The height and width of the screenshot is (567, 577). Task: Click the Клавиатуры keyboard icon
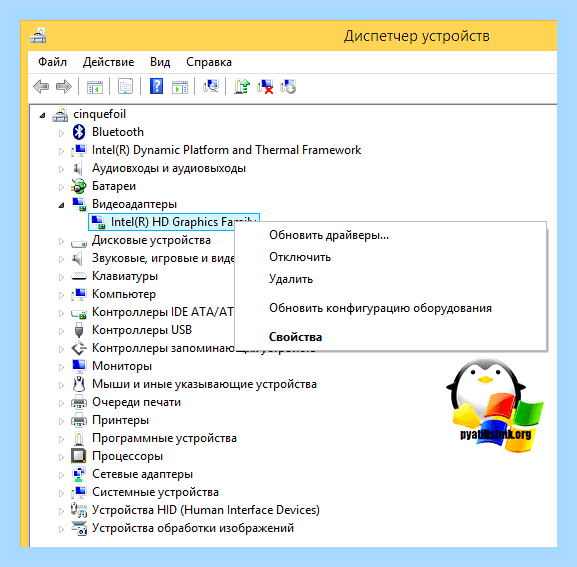click(78, 276)
